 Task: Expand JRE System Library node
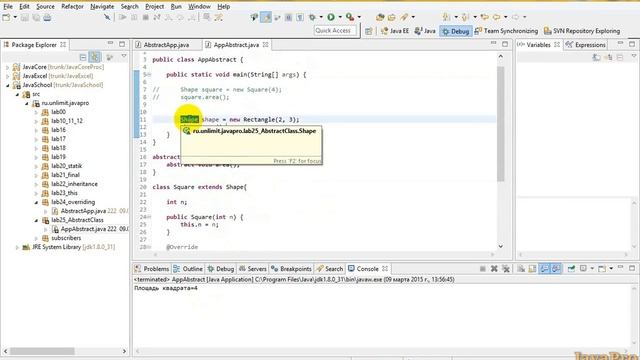(x=17, y=247)
